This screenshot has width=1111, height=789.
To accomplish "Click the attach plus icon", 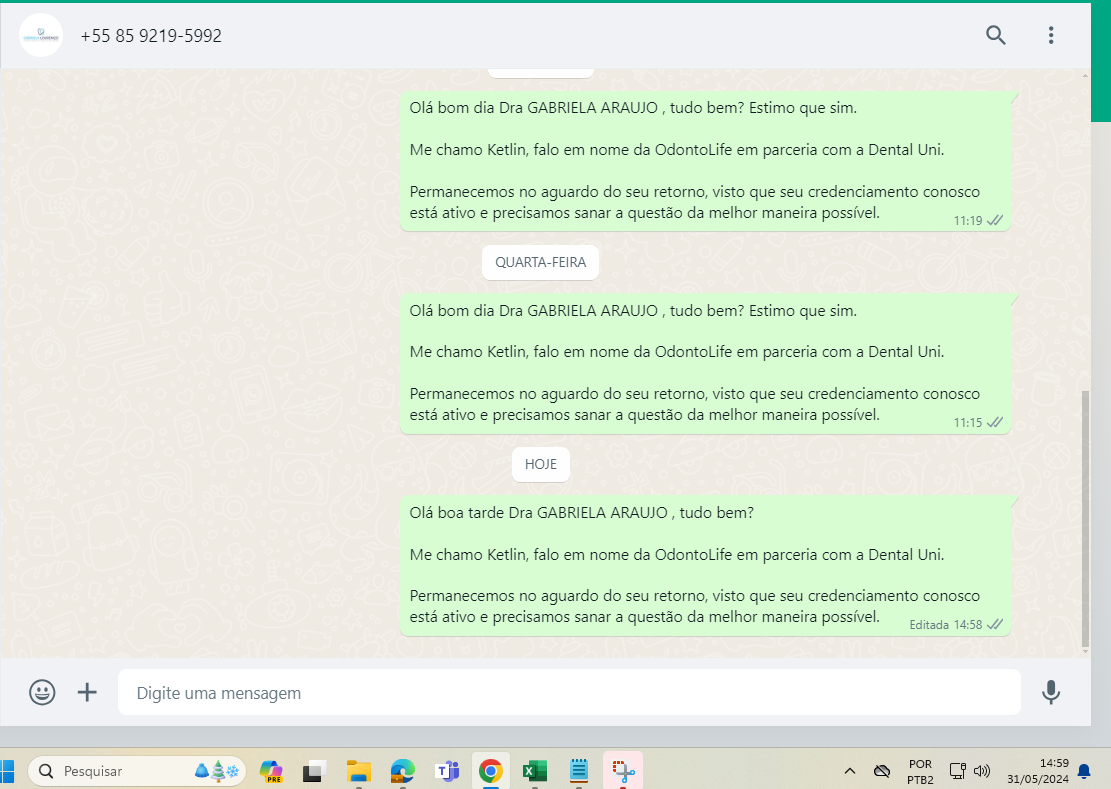I will coord(87,692).
